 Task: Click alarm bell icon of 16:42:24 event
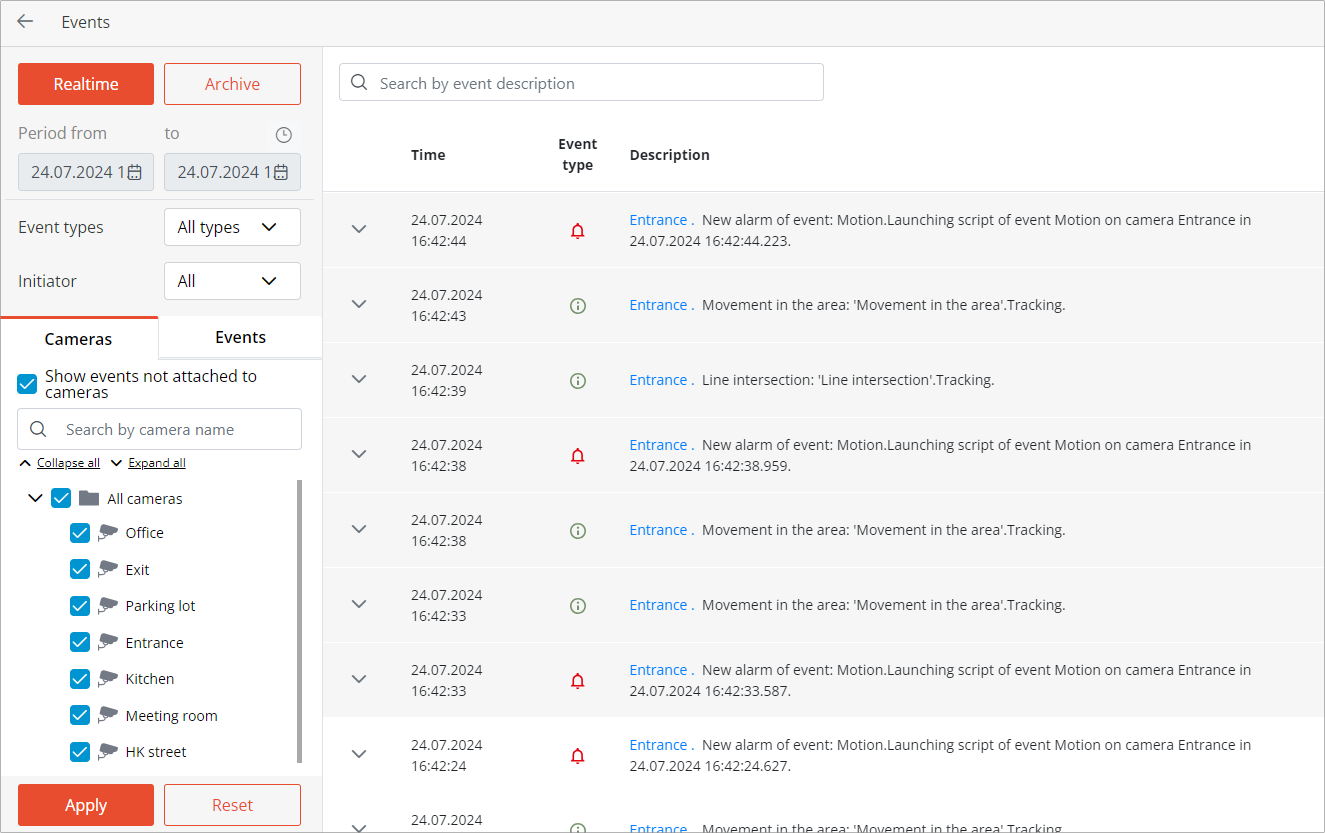pyautogui.click(x=577, y=756)
